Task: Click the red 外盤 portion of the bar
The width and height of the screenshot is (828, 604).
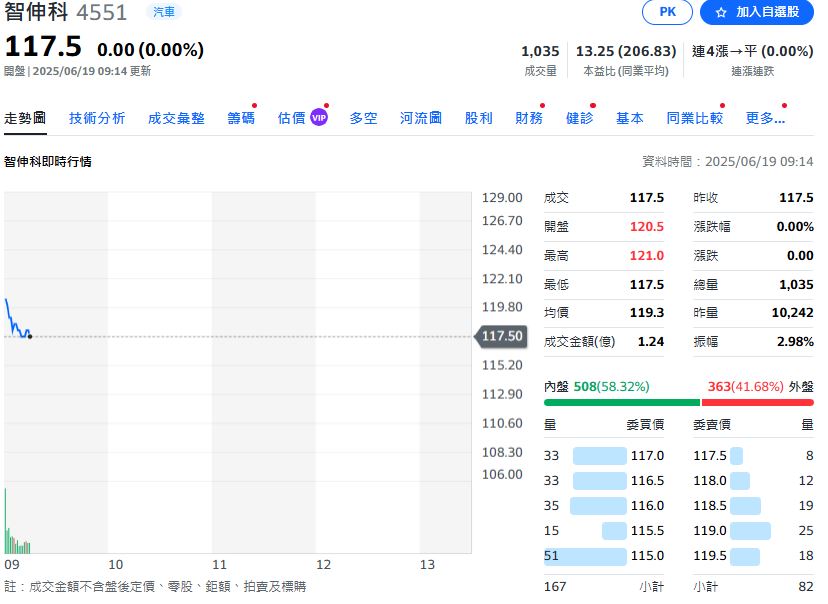Action: [757, 402]
